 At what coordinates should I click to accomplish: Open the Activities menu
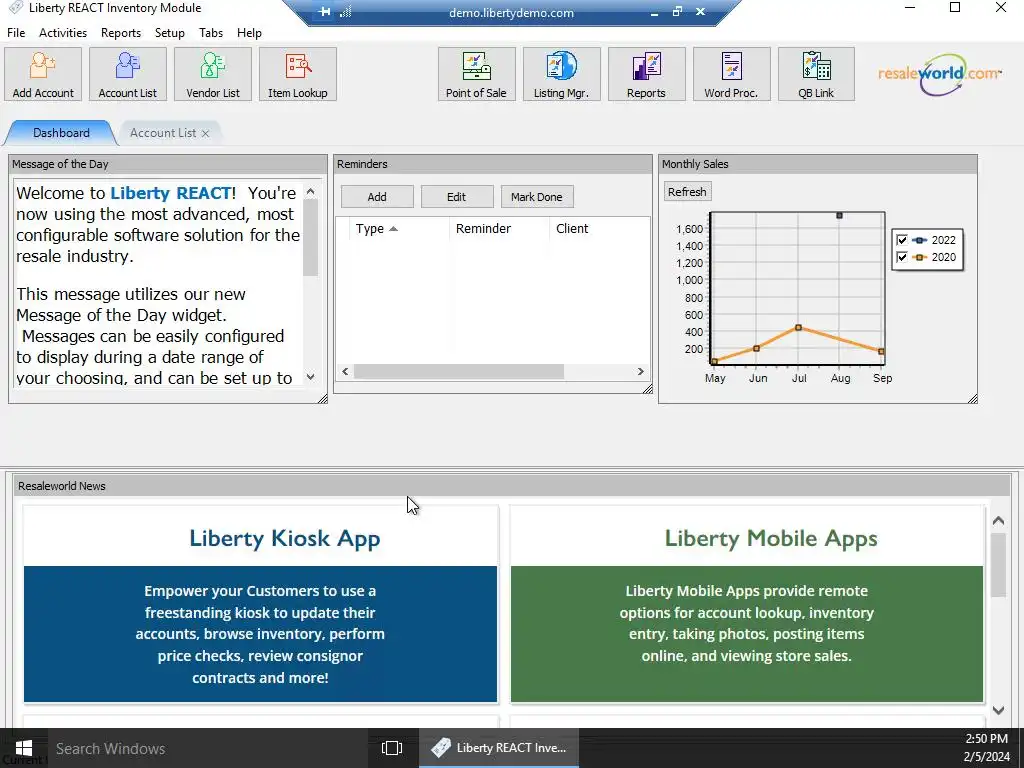(x=63, y=33)
